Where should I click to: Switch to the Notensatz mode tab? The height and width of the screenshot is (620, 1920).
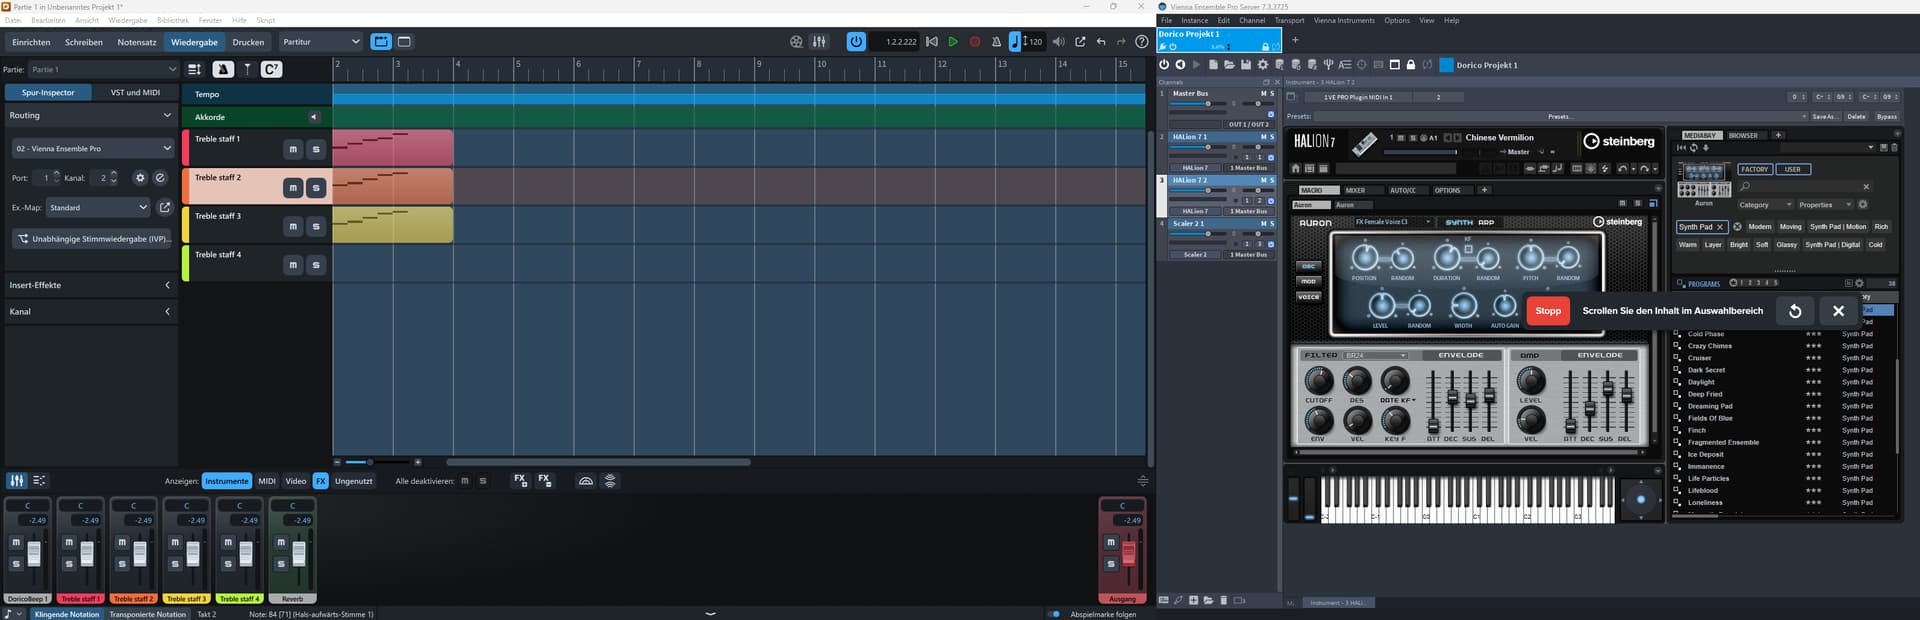137,42
